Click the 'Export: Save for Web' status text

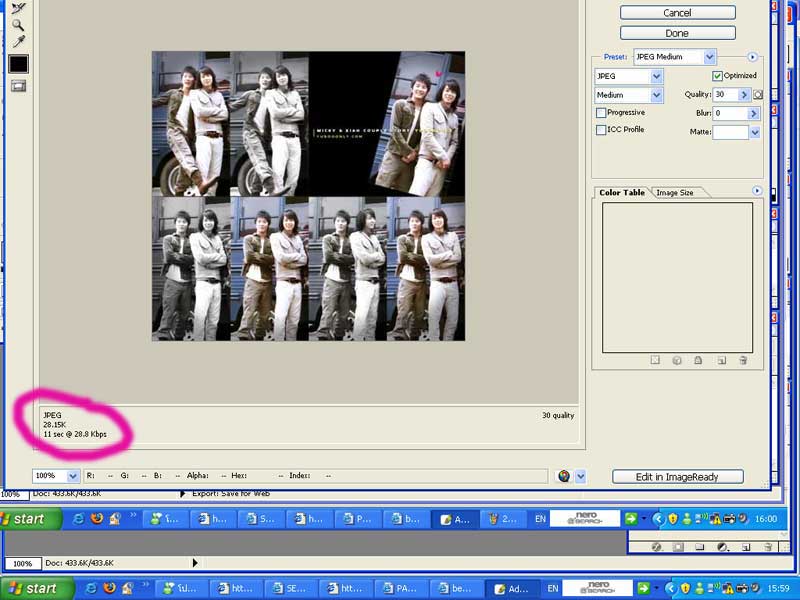coord(231,493)
